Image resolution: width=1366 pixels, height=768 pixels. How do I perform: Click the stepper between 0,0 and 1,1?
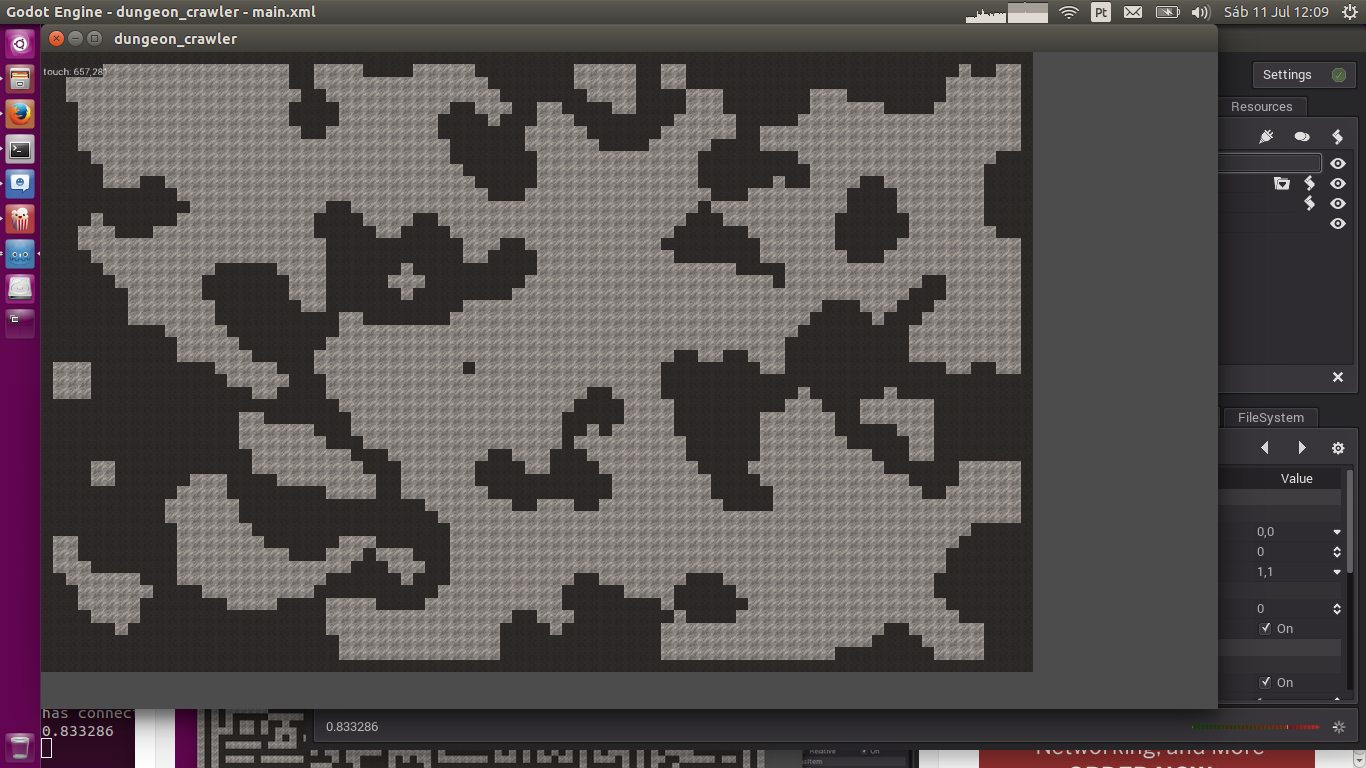[x=1337, y=552]
